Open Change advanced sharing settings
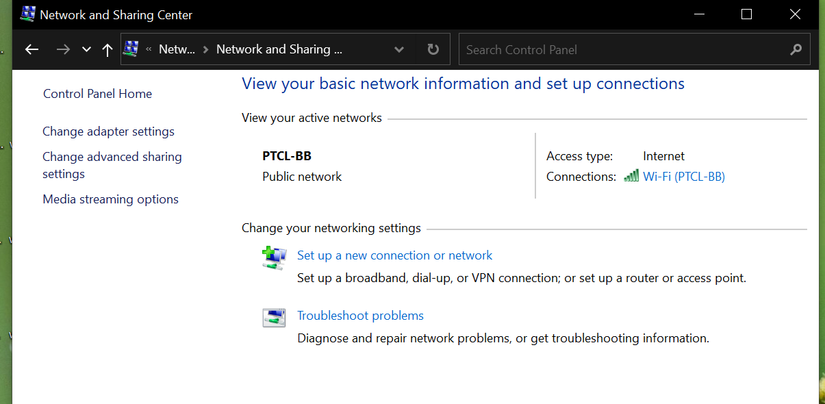825x404 pixels. (x=112, y=165)
